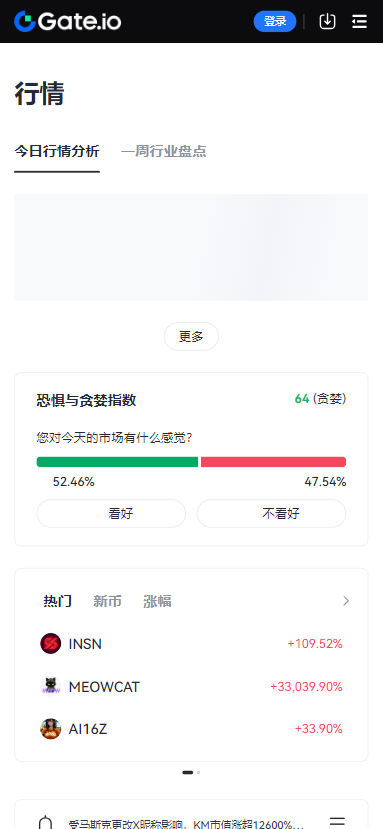The width and height of the screenshot is (383, 829).
Task: Select the 新币 tab
Action: point(107,601)
